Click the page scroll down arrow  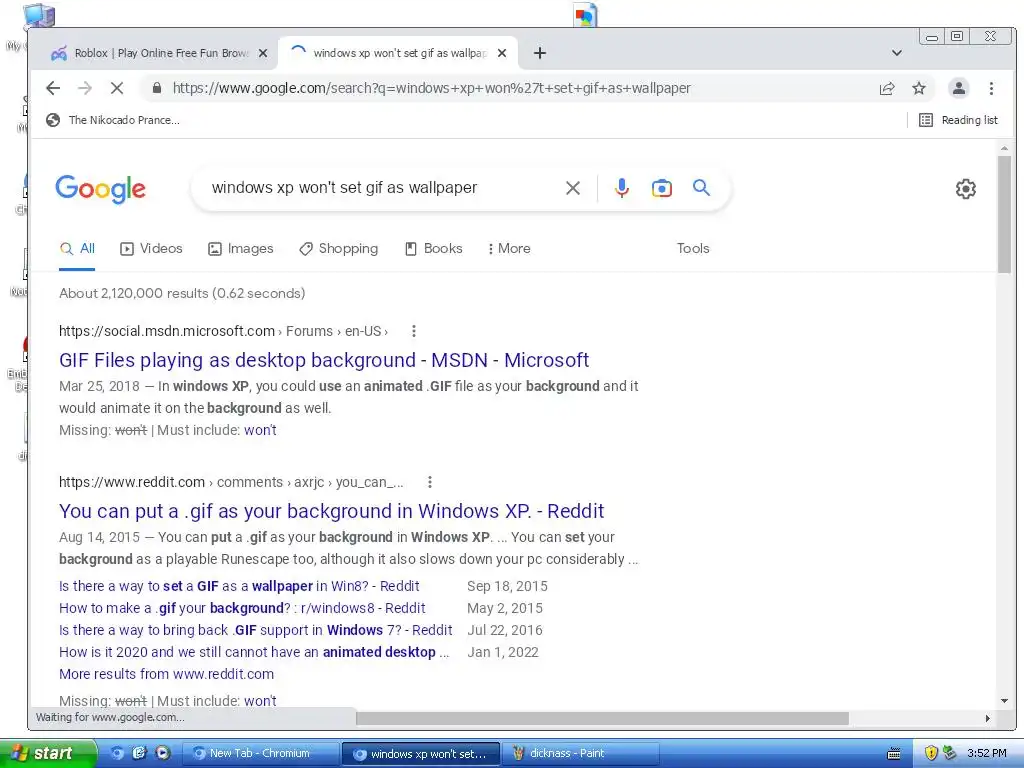pyautogui.click(x=1004, y=701)
